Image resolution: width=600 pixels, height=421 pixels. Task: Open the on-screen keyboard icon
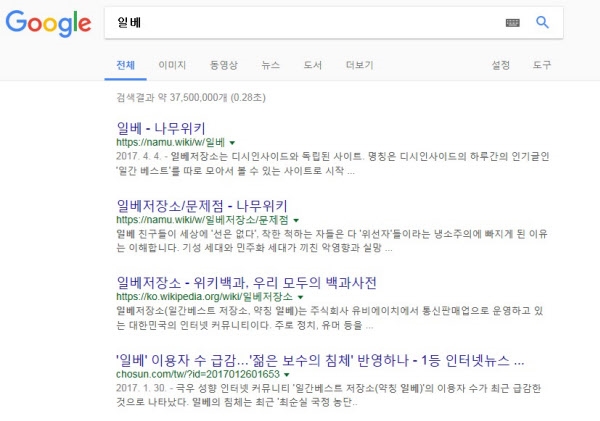[512, 23]
